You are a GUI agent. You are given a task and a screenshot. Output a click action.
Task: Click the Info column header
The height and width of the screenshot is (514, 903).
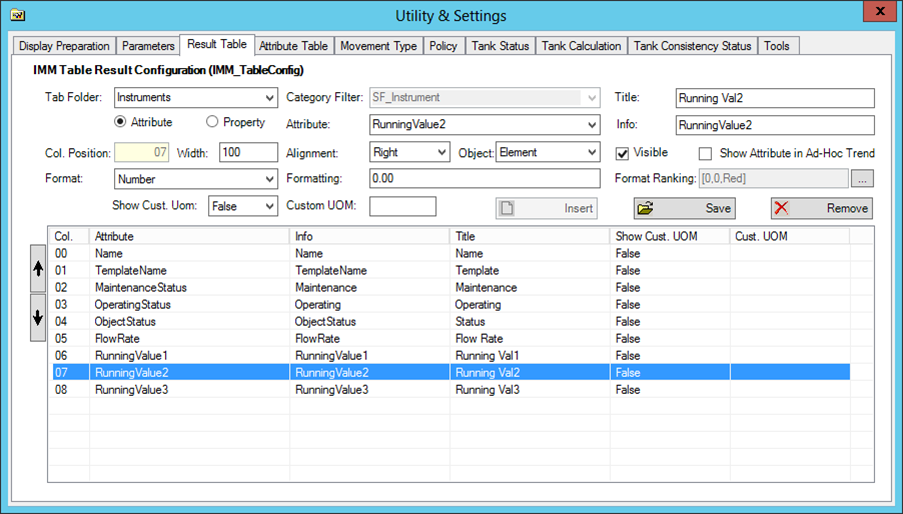(370, 236)
